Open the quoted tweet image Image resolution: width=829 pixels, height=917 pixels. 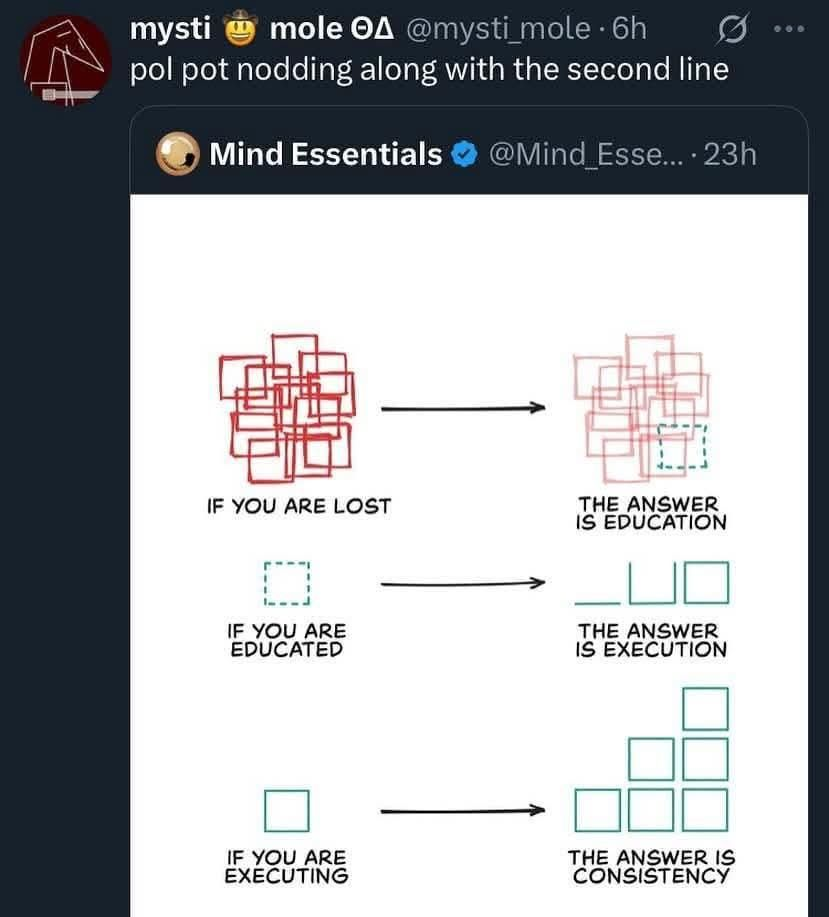pyautogui.click(x=469, y=556)
